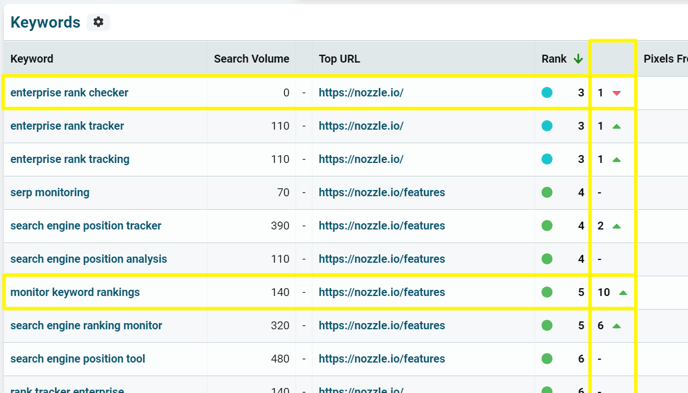Open keyword 'search engine ranking monitor'
Viewport: 688px width, 393px height.
(x=86, y=325)
